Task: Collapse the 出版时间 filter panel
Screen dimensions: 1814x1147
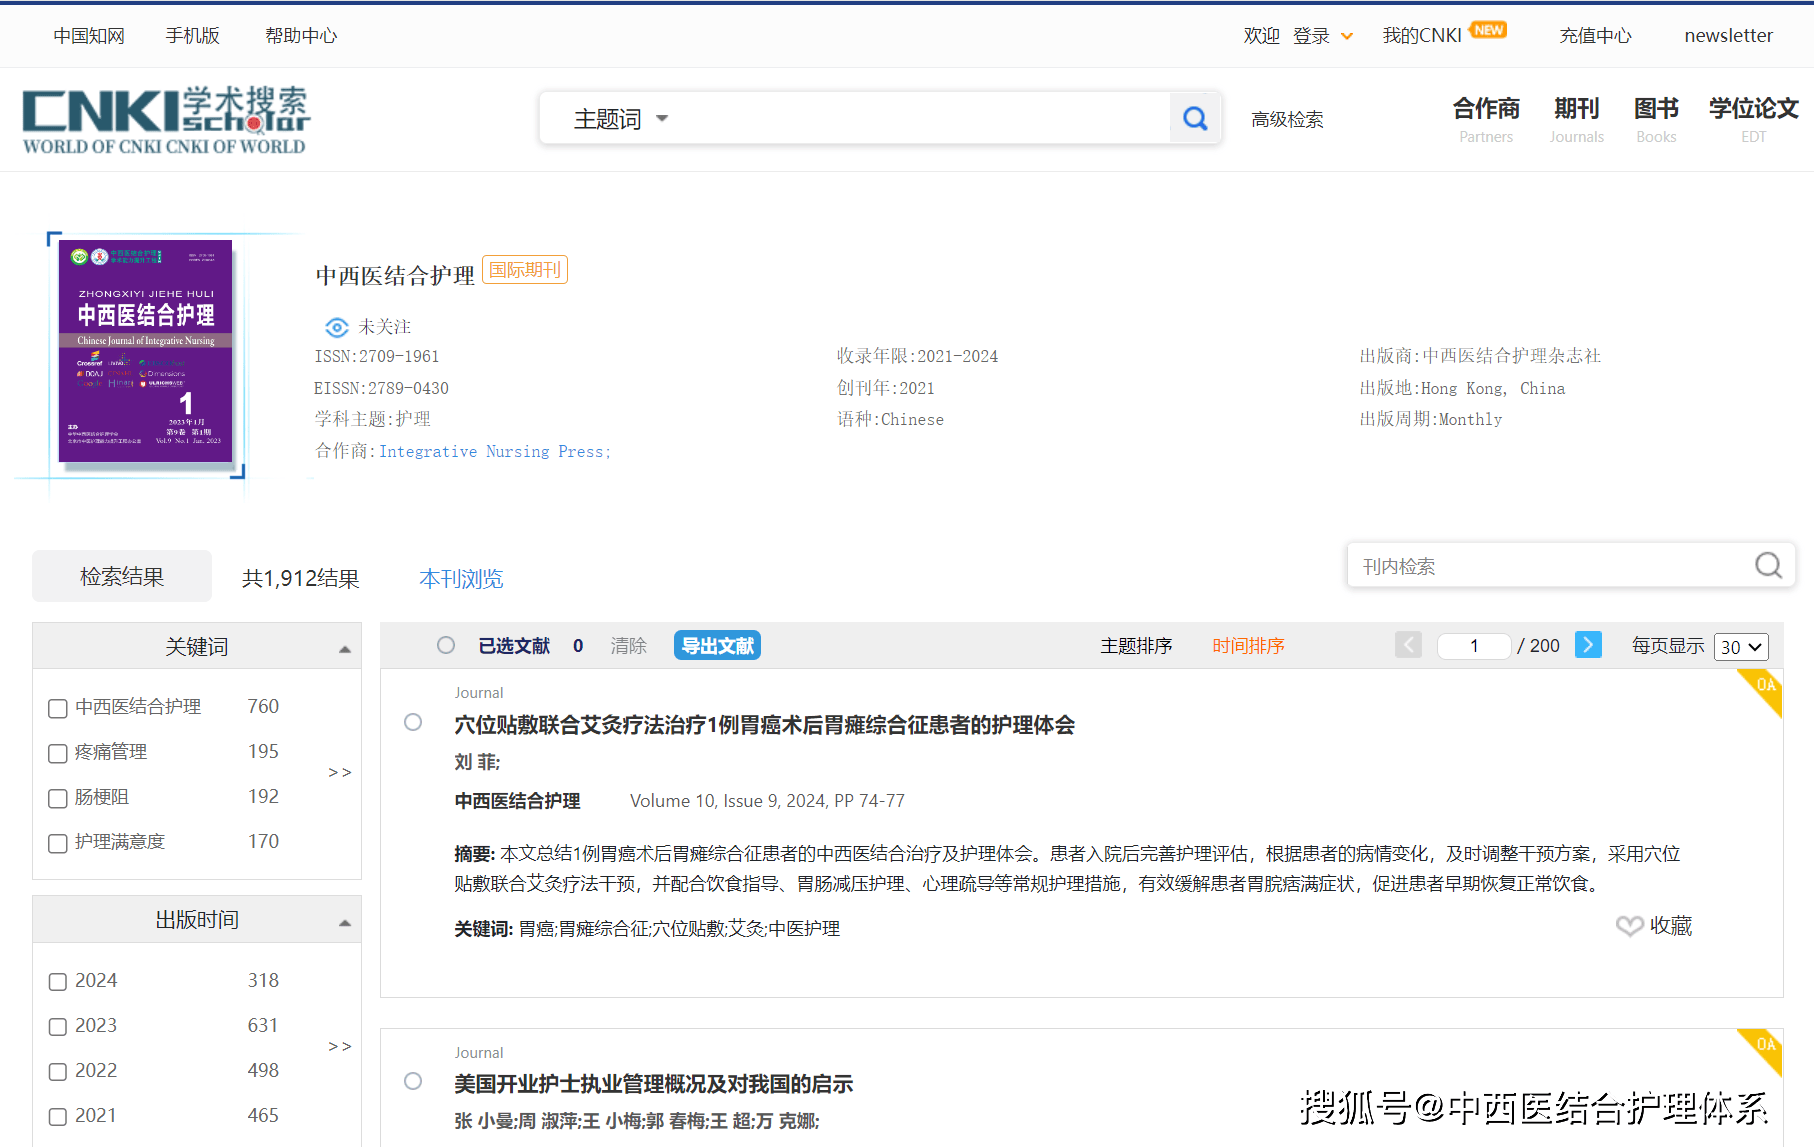Action: pyautogui.click(x=345, y=922)
